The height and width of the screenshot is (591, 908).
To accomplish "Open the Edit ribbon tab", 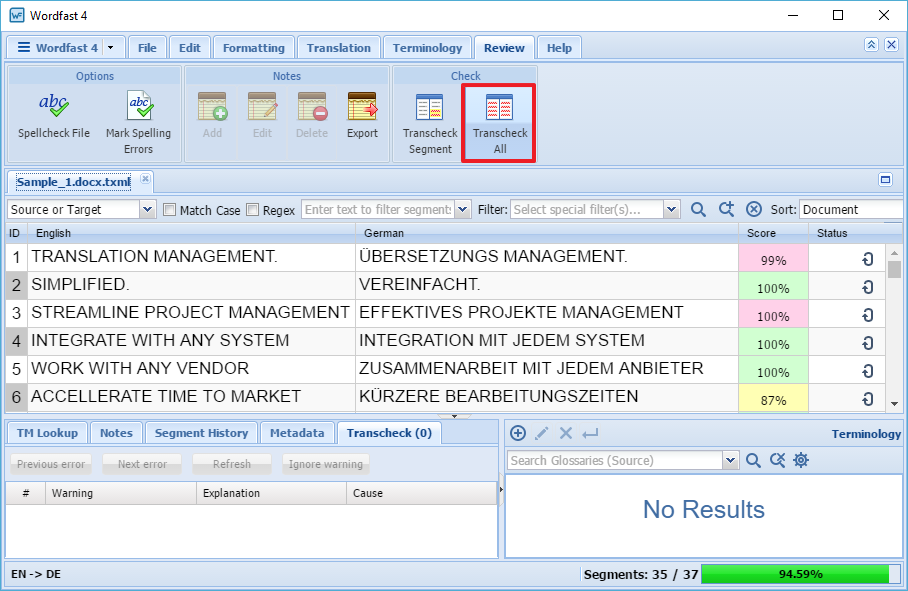I will pos(189,47).
